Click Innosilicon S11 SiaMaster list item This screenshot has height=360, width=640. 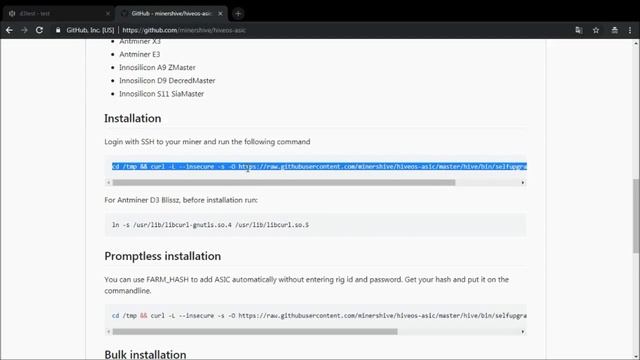click(161, 93)
